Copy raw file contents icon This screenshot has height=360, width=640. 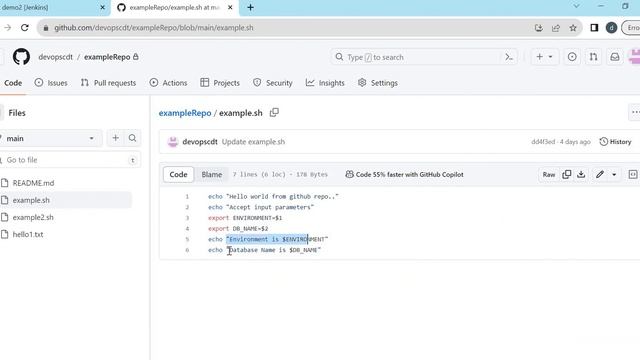click(x=567, y=174)
